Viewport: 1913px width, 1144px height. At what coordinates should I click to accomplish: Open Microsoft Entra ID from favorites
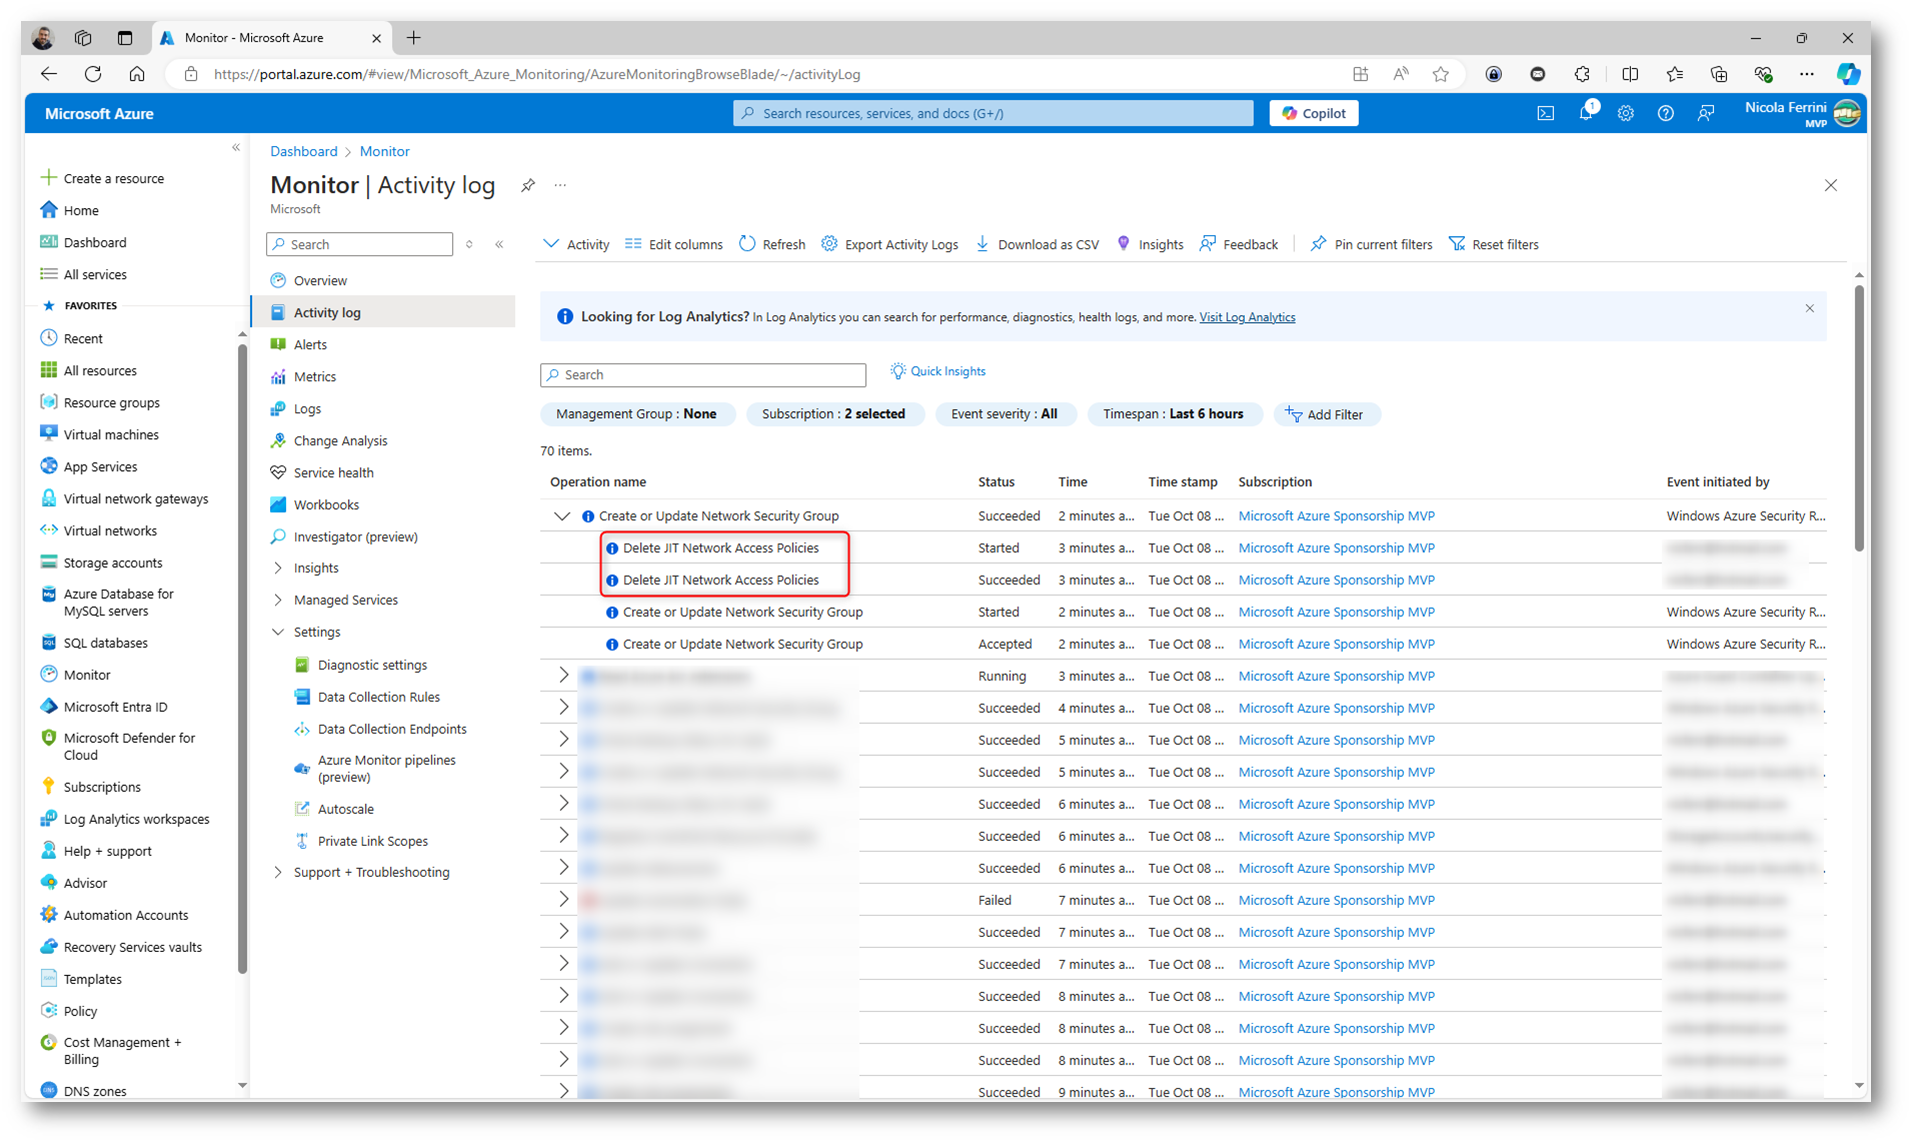coord(115,706)
